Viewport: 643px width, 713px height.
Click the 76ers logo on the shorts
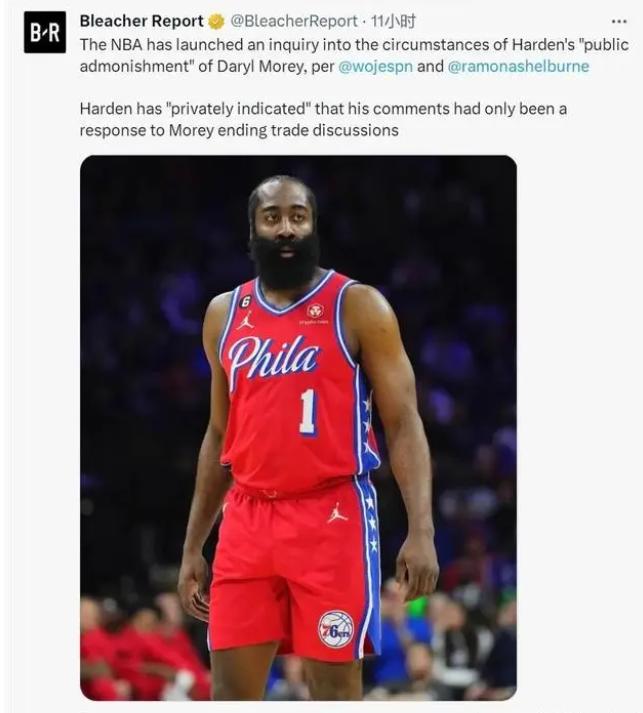point(336,630)
